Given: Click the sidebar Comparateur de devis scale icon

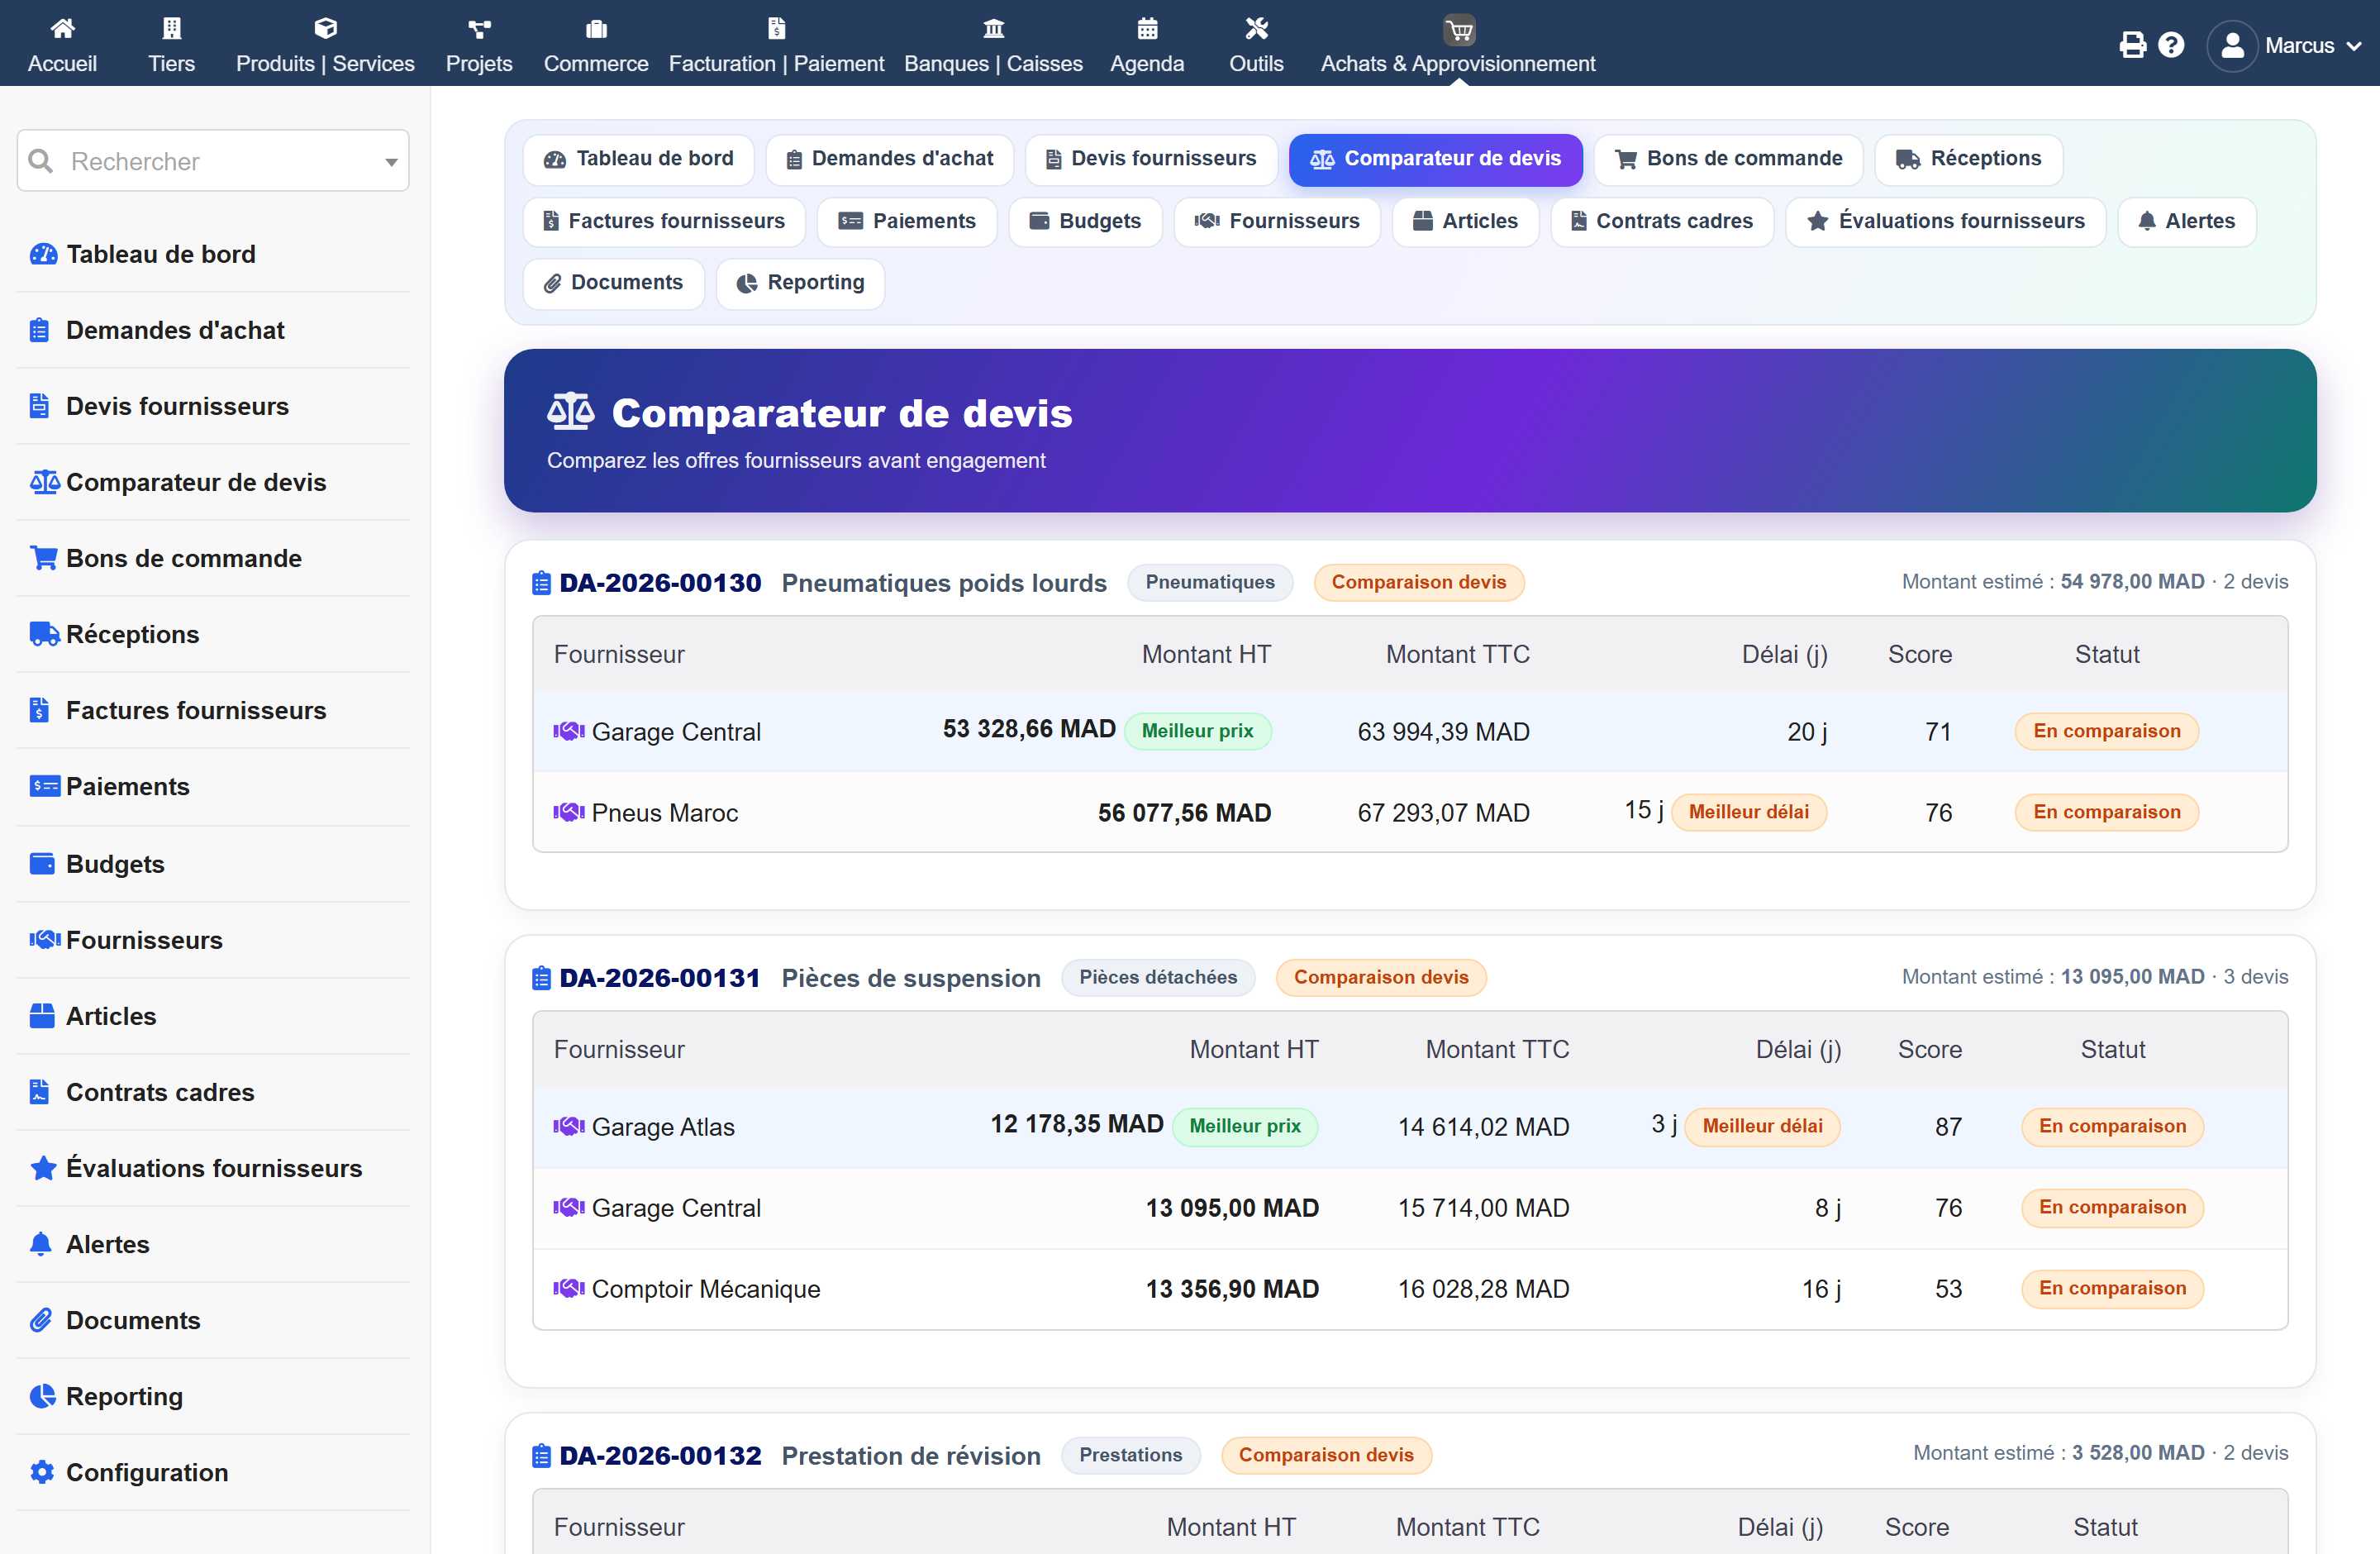Looking at the screenshot, I should pyautogui.click(x=44, y=482).
